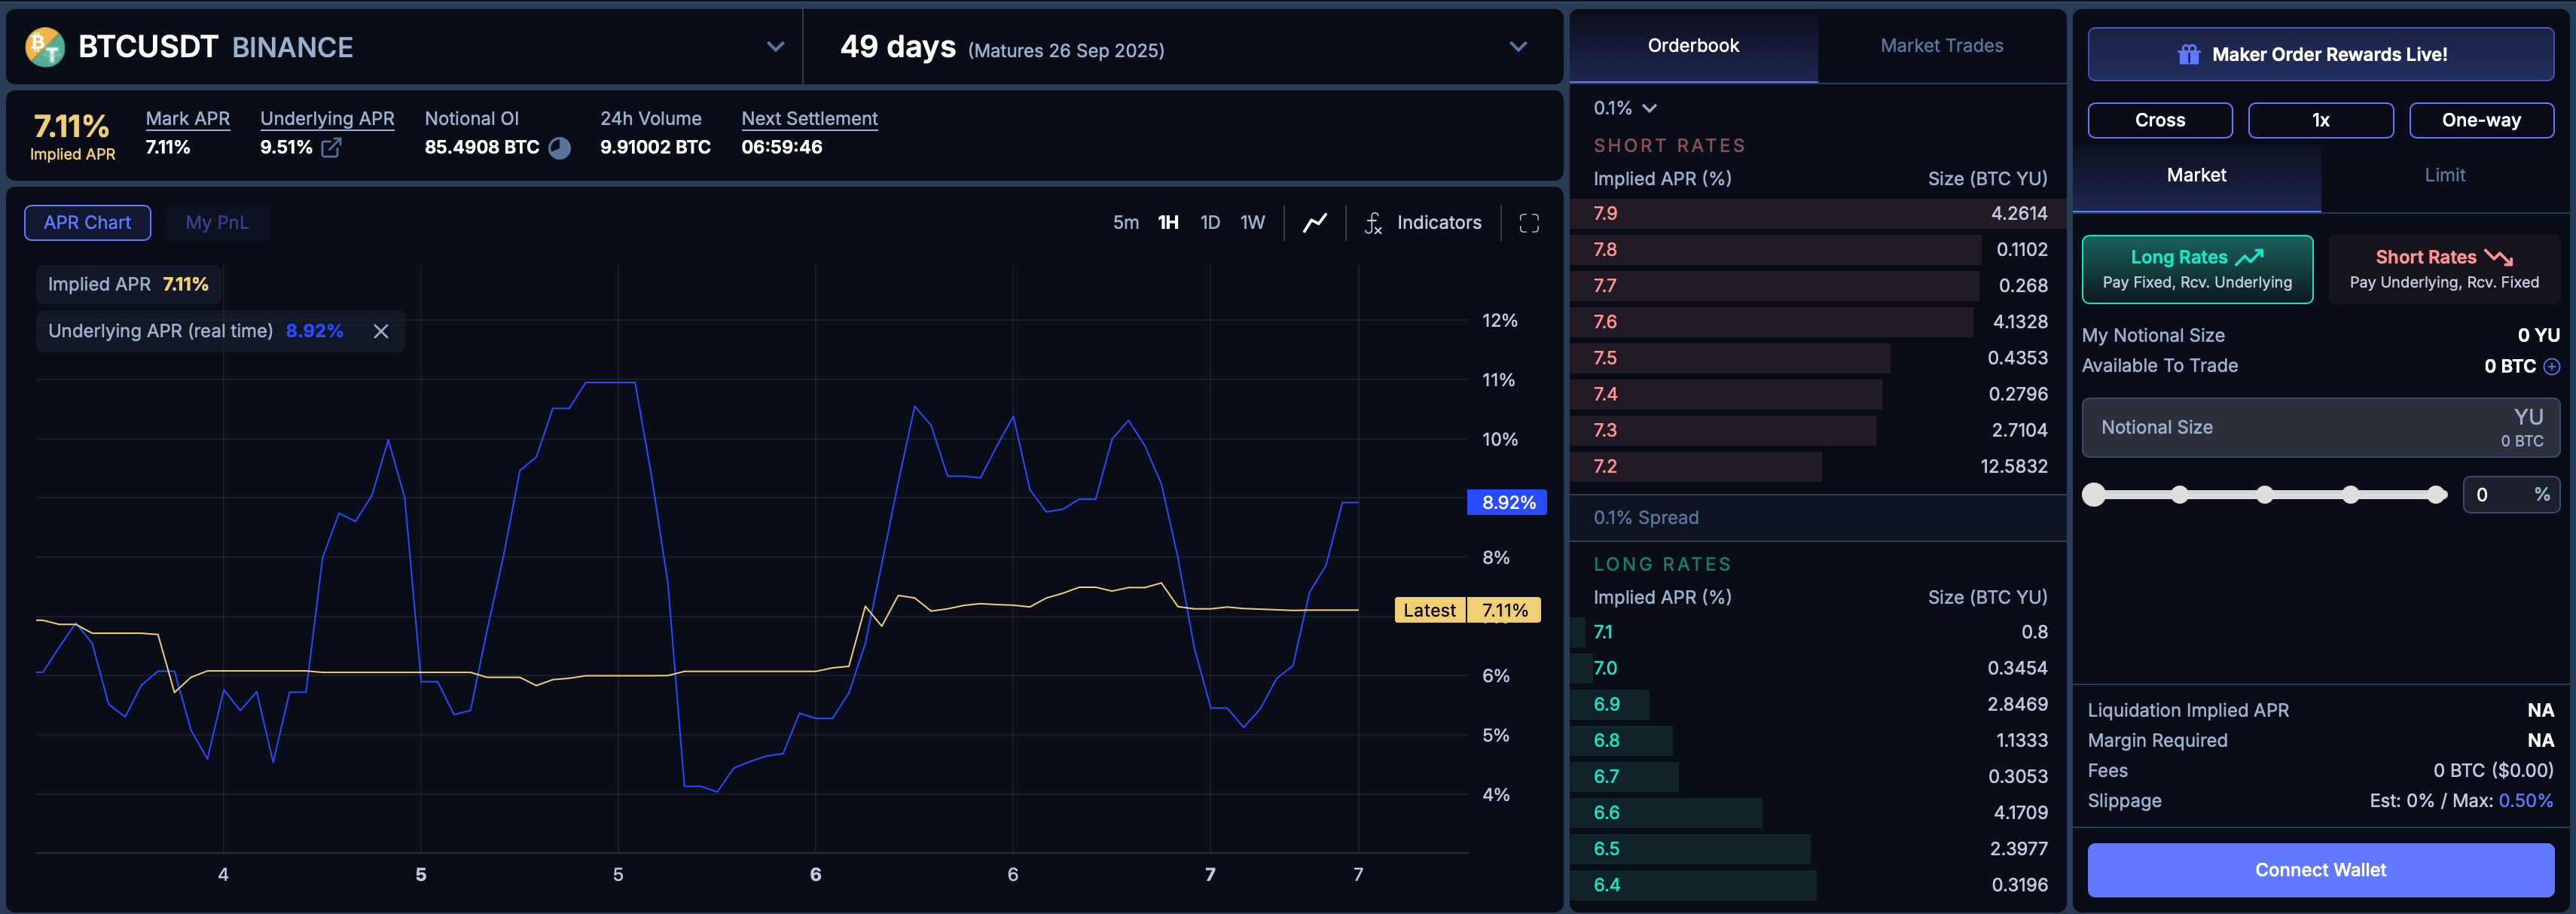
Task: Expand the 49 days maturity dropdown
Action: [x=1517, y=47]
